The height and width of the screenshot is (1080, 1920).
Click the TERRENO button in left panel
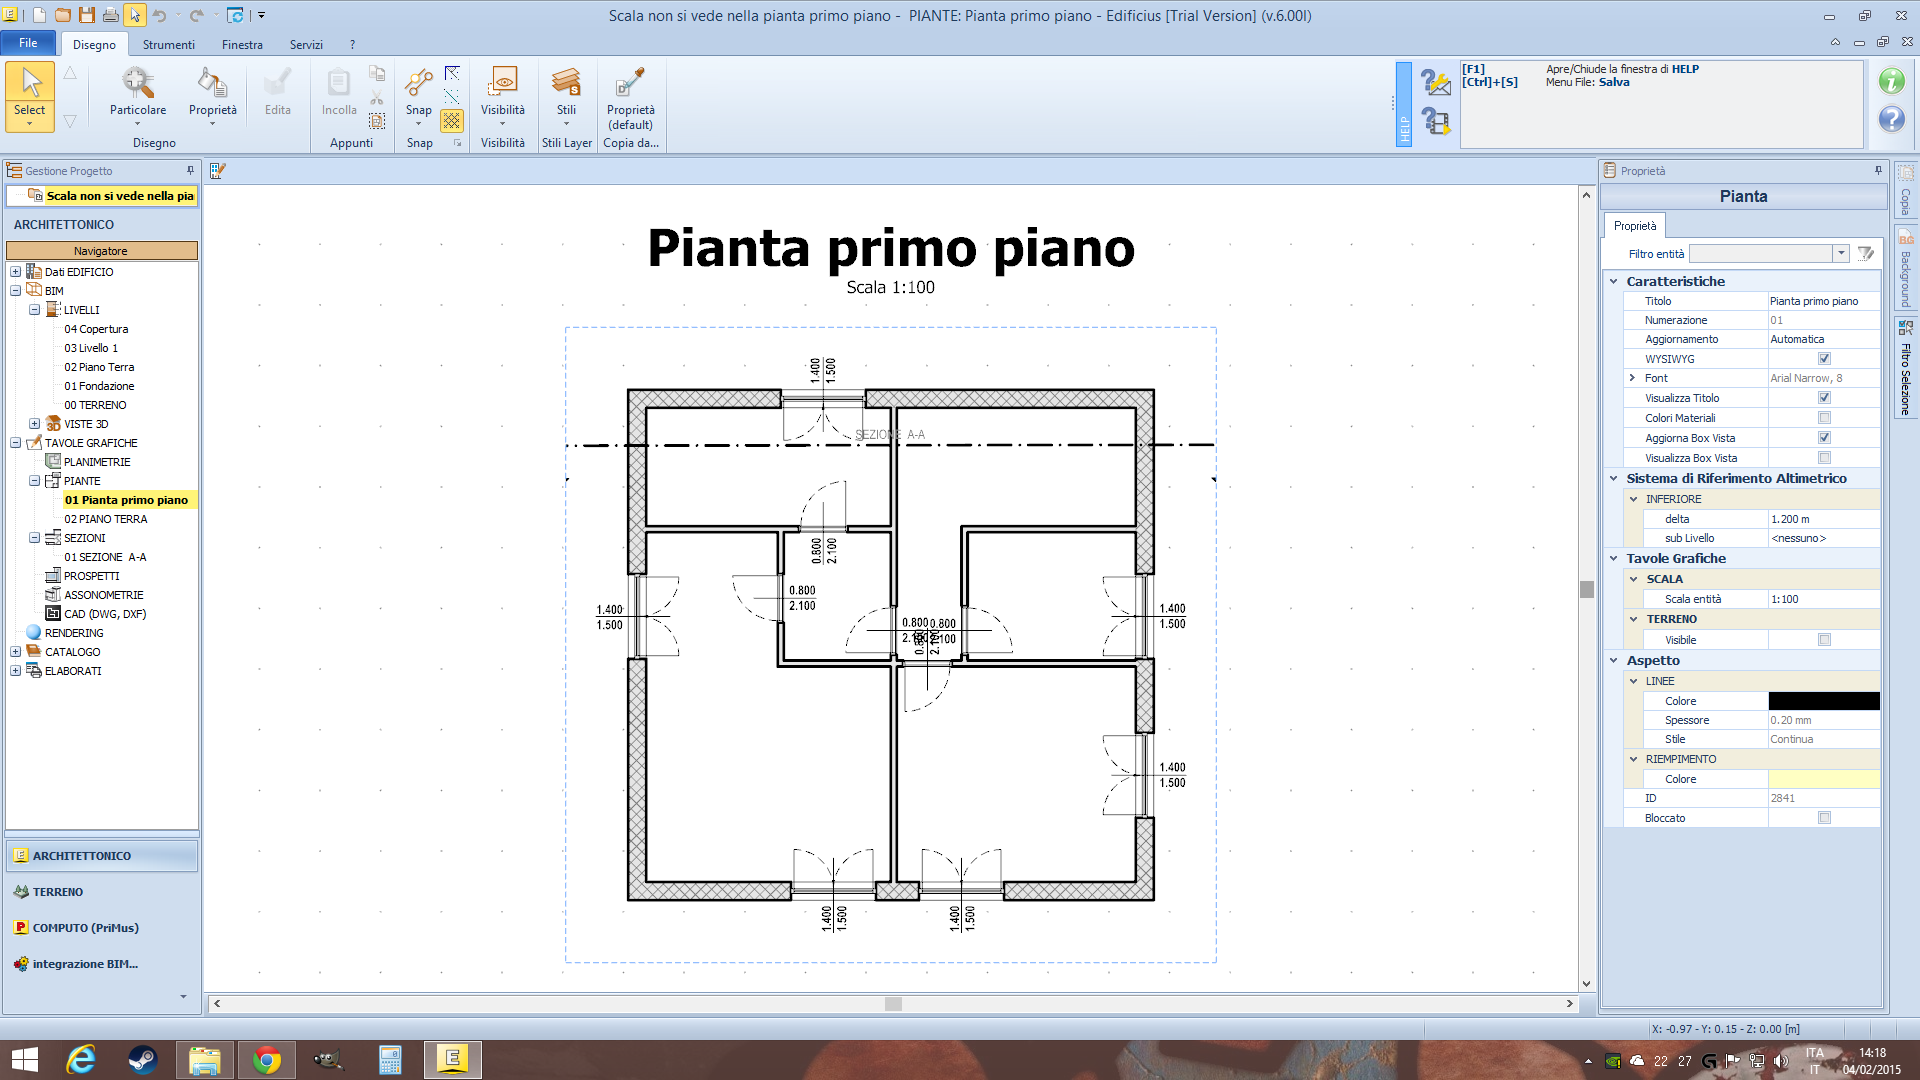pyautogui.click(x=58, y=892)
